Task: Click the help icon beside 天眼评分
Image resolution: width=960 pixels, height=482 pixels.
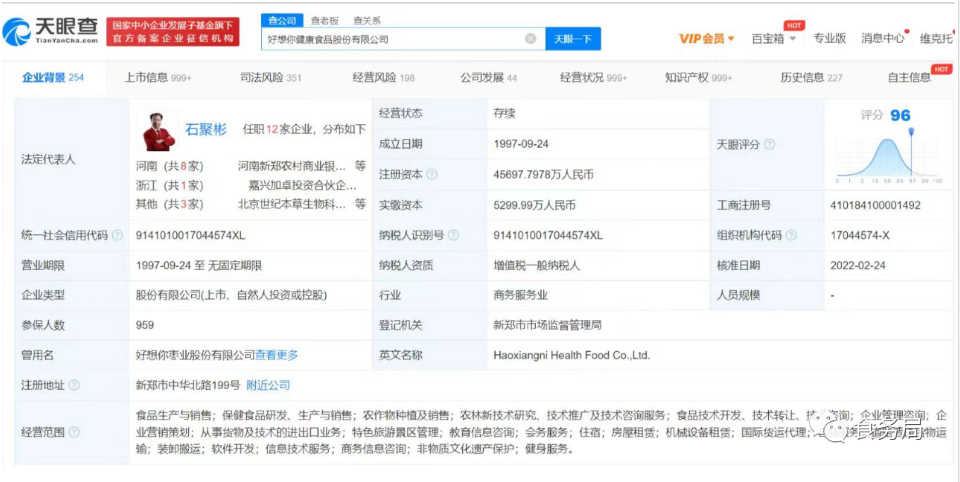Action: click(x=769, y=144)
